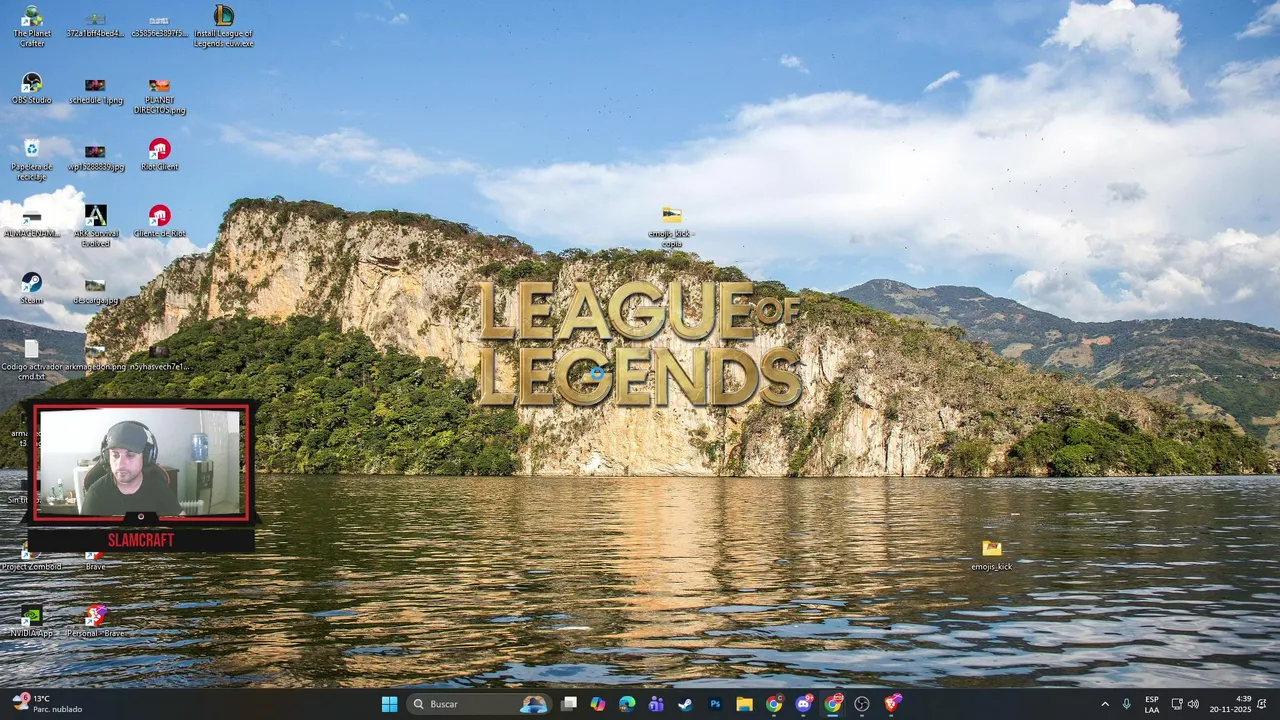Open the Riot Client desktop shortcut

(x=159, y=155)
